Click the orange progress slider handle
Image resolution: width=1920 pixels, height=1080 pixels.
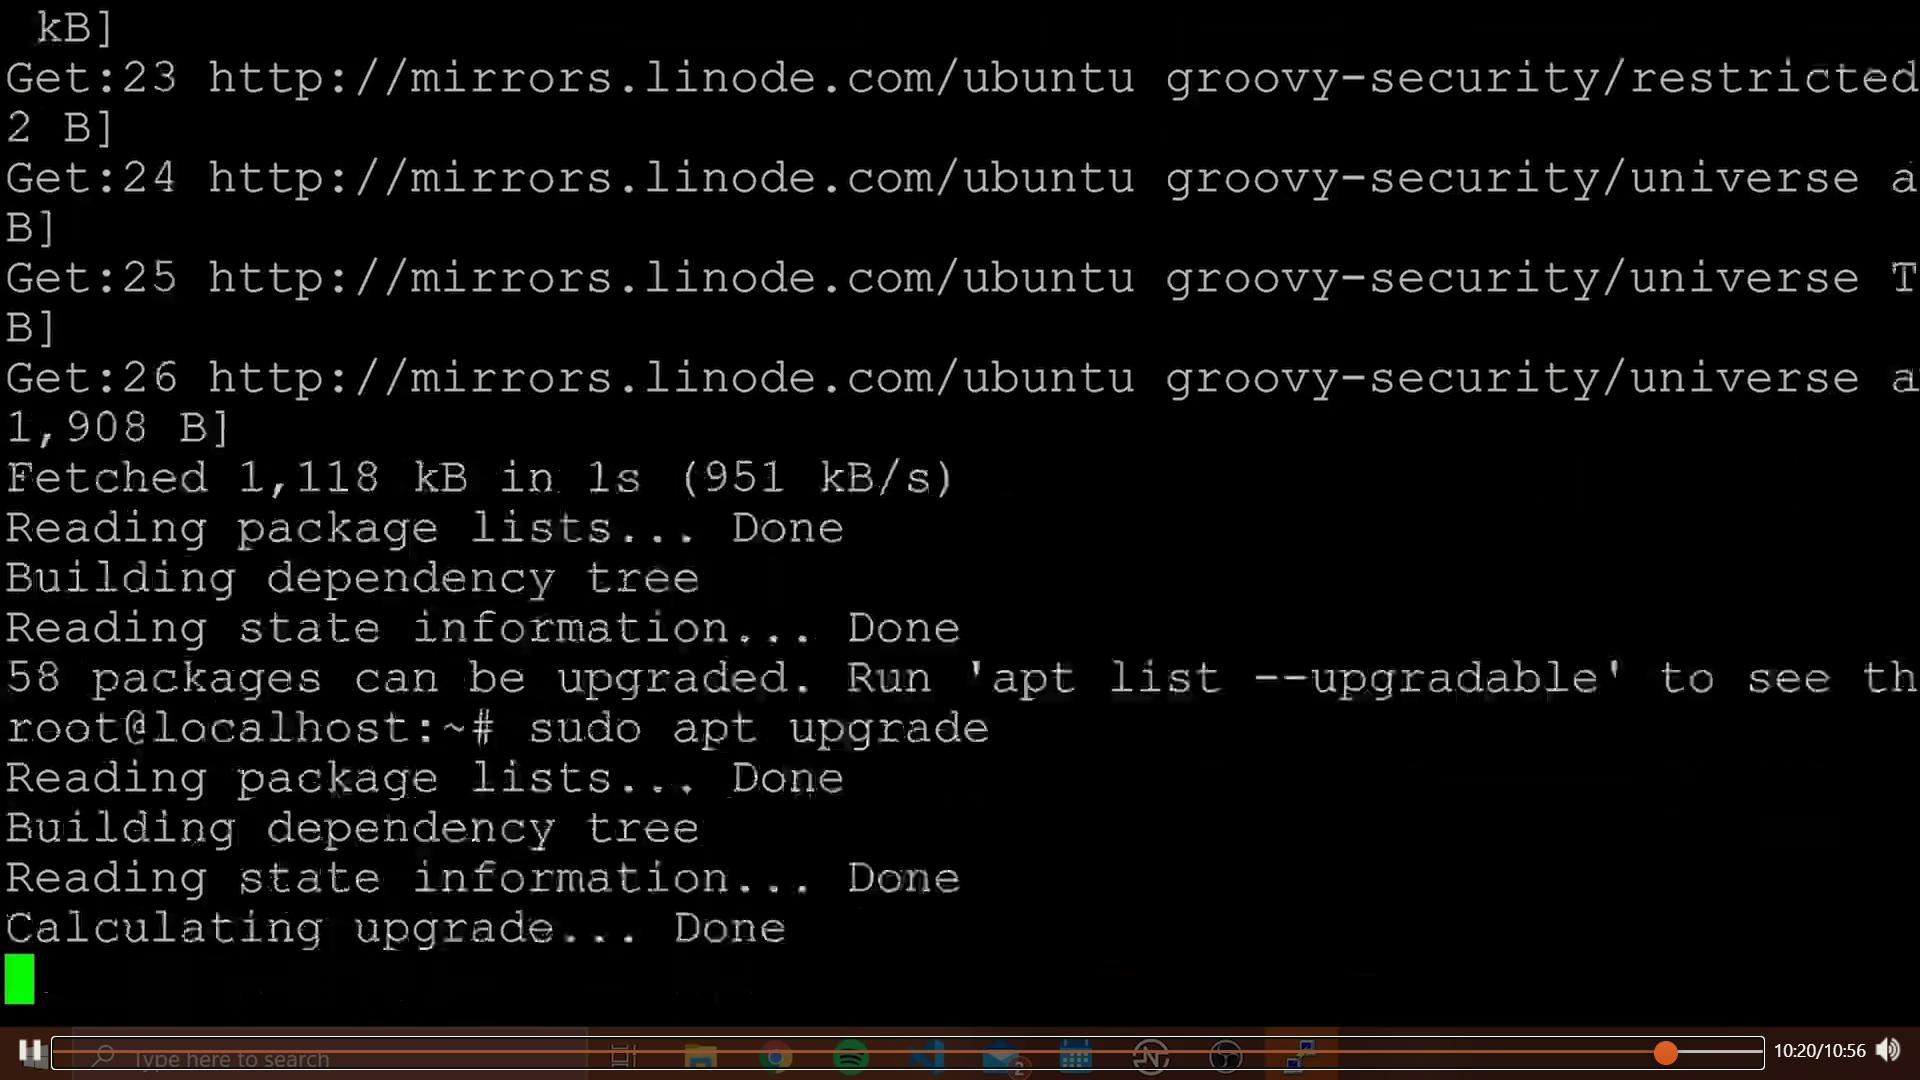[1665, 1052]
